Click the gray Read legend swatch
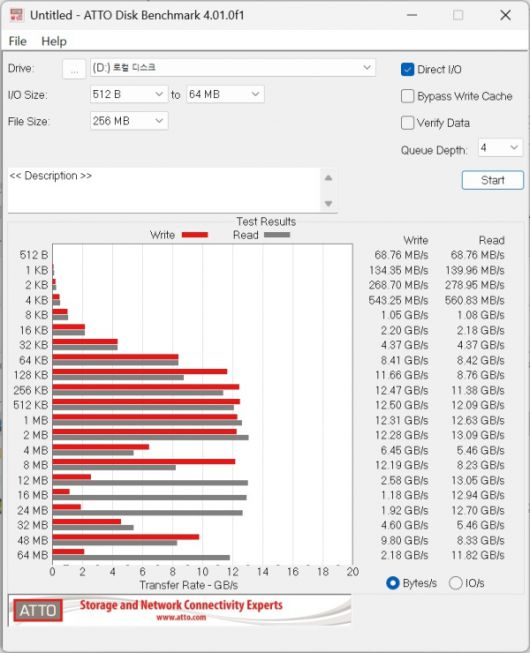 point(277,235)
